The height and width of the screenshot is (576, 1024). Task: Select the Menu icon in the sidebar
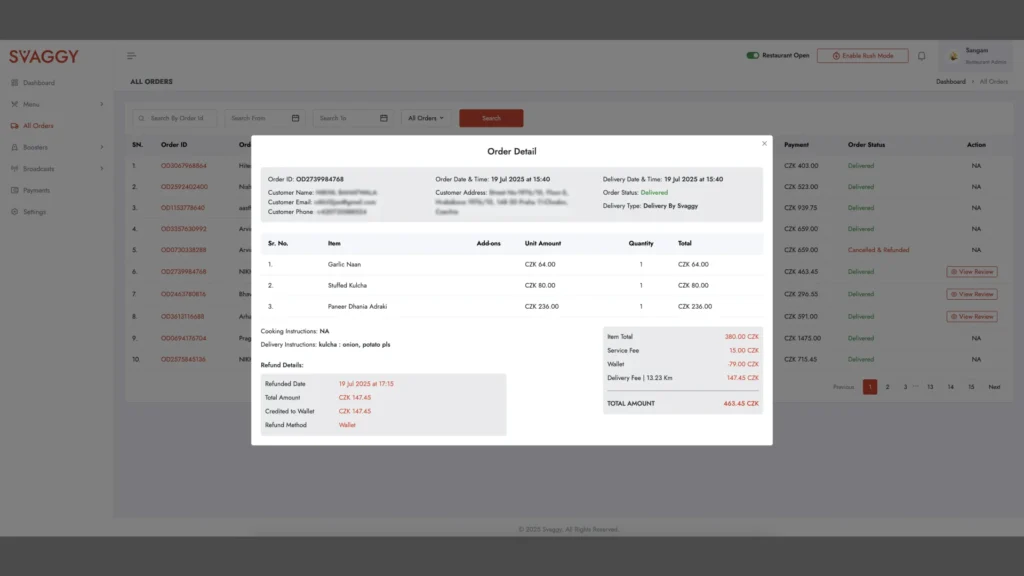[x=13, y=104]
